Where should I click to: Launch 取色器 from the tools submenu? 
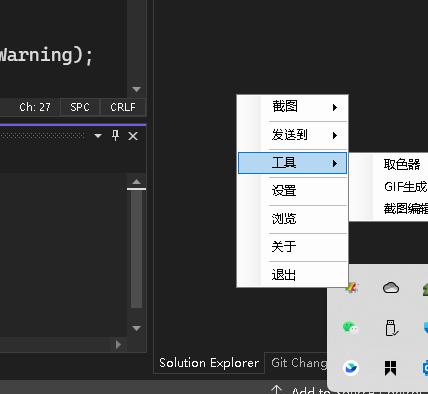pos(402,164)
